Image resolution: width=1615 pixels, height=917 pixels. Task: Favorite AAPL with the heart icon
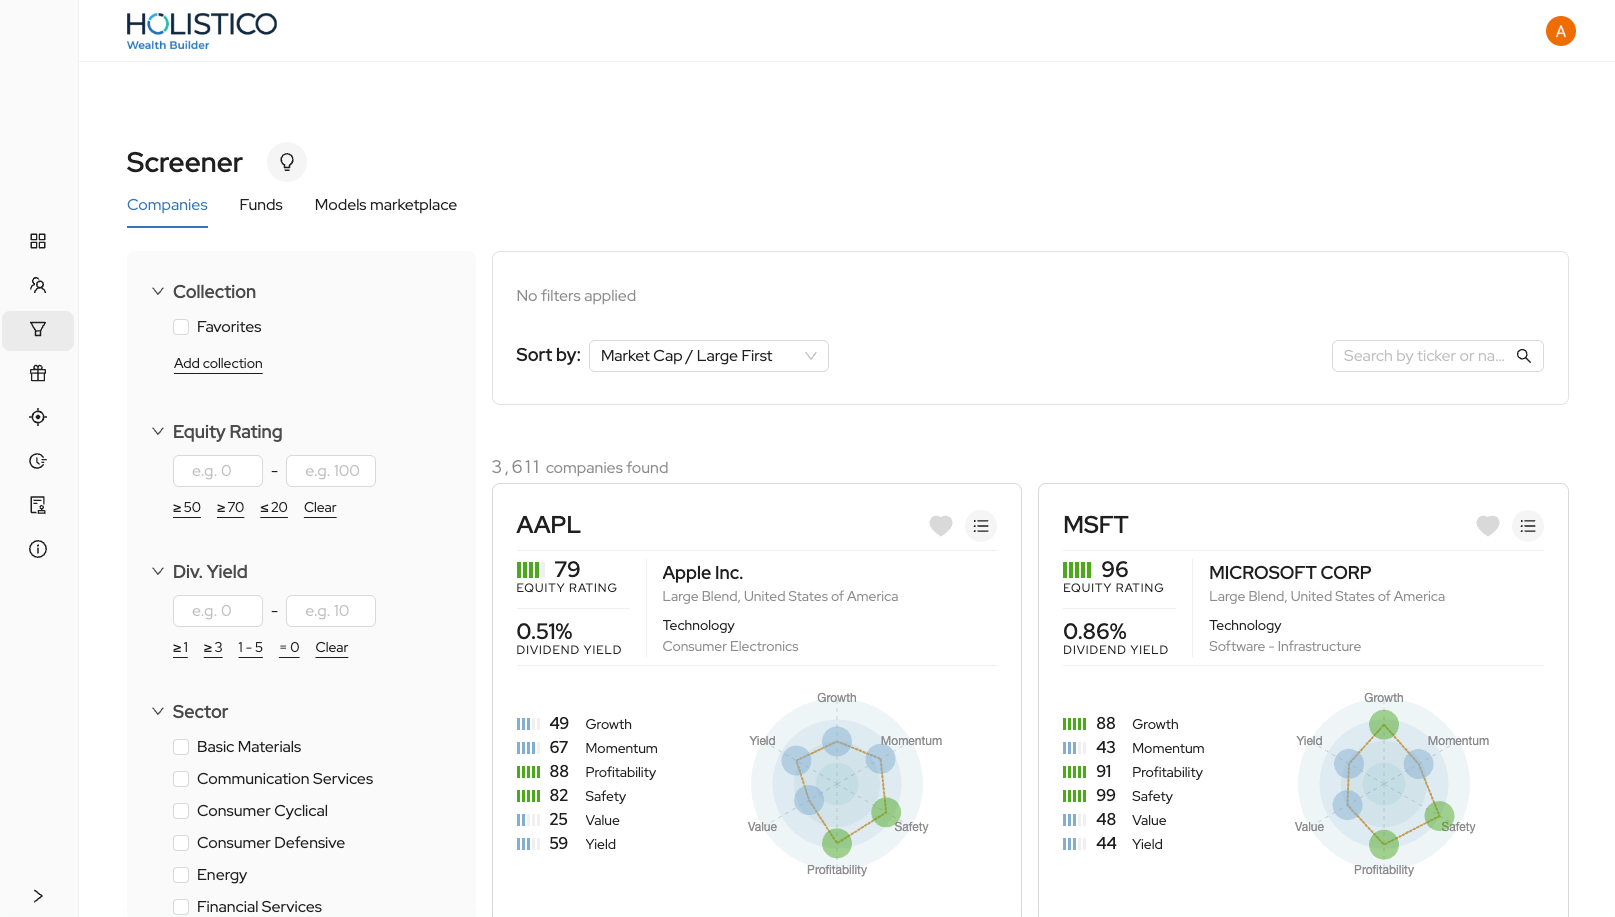pyautogui.click(x=941, y=526)
